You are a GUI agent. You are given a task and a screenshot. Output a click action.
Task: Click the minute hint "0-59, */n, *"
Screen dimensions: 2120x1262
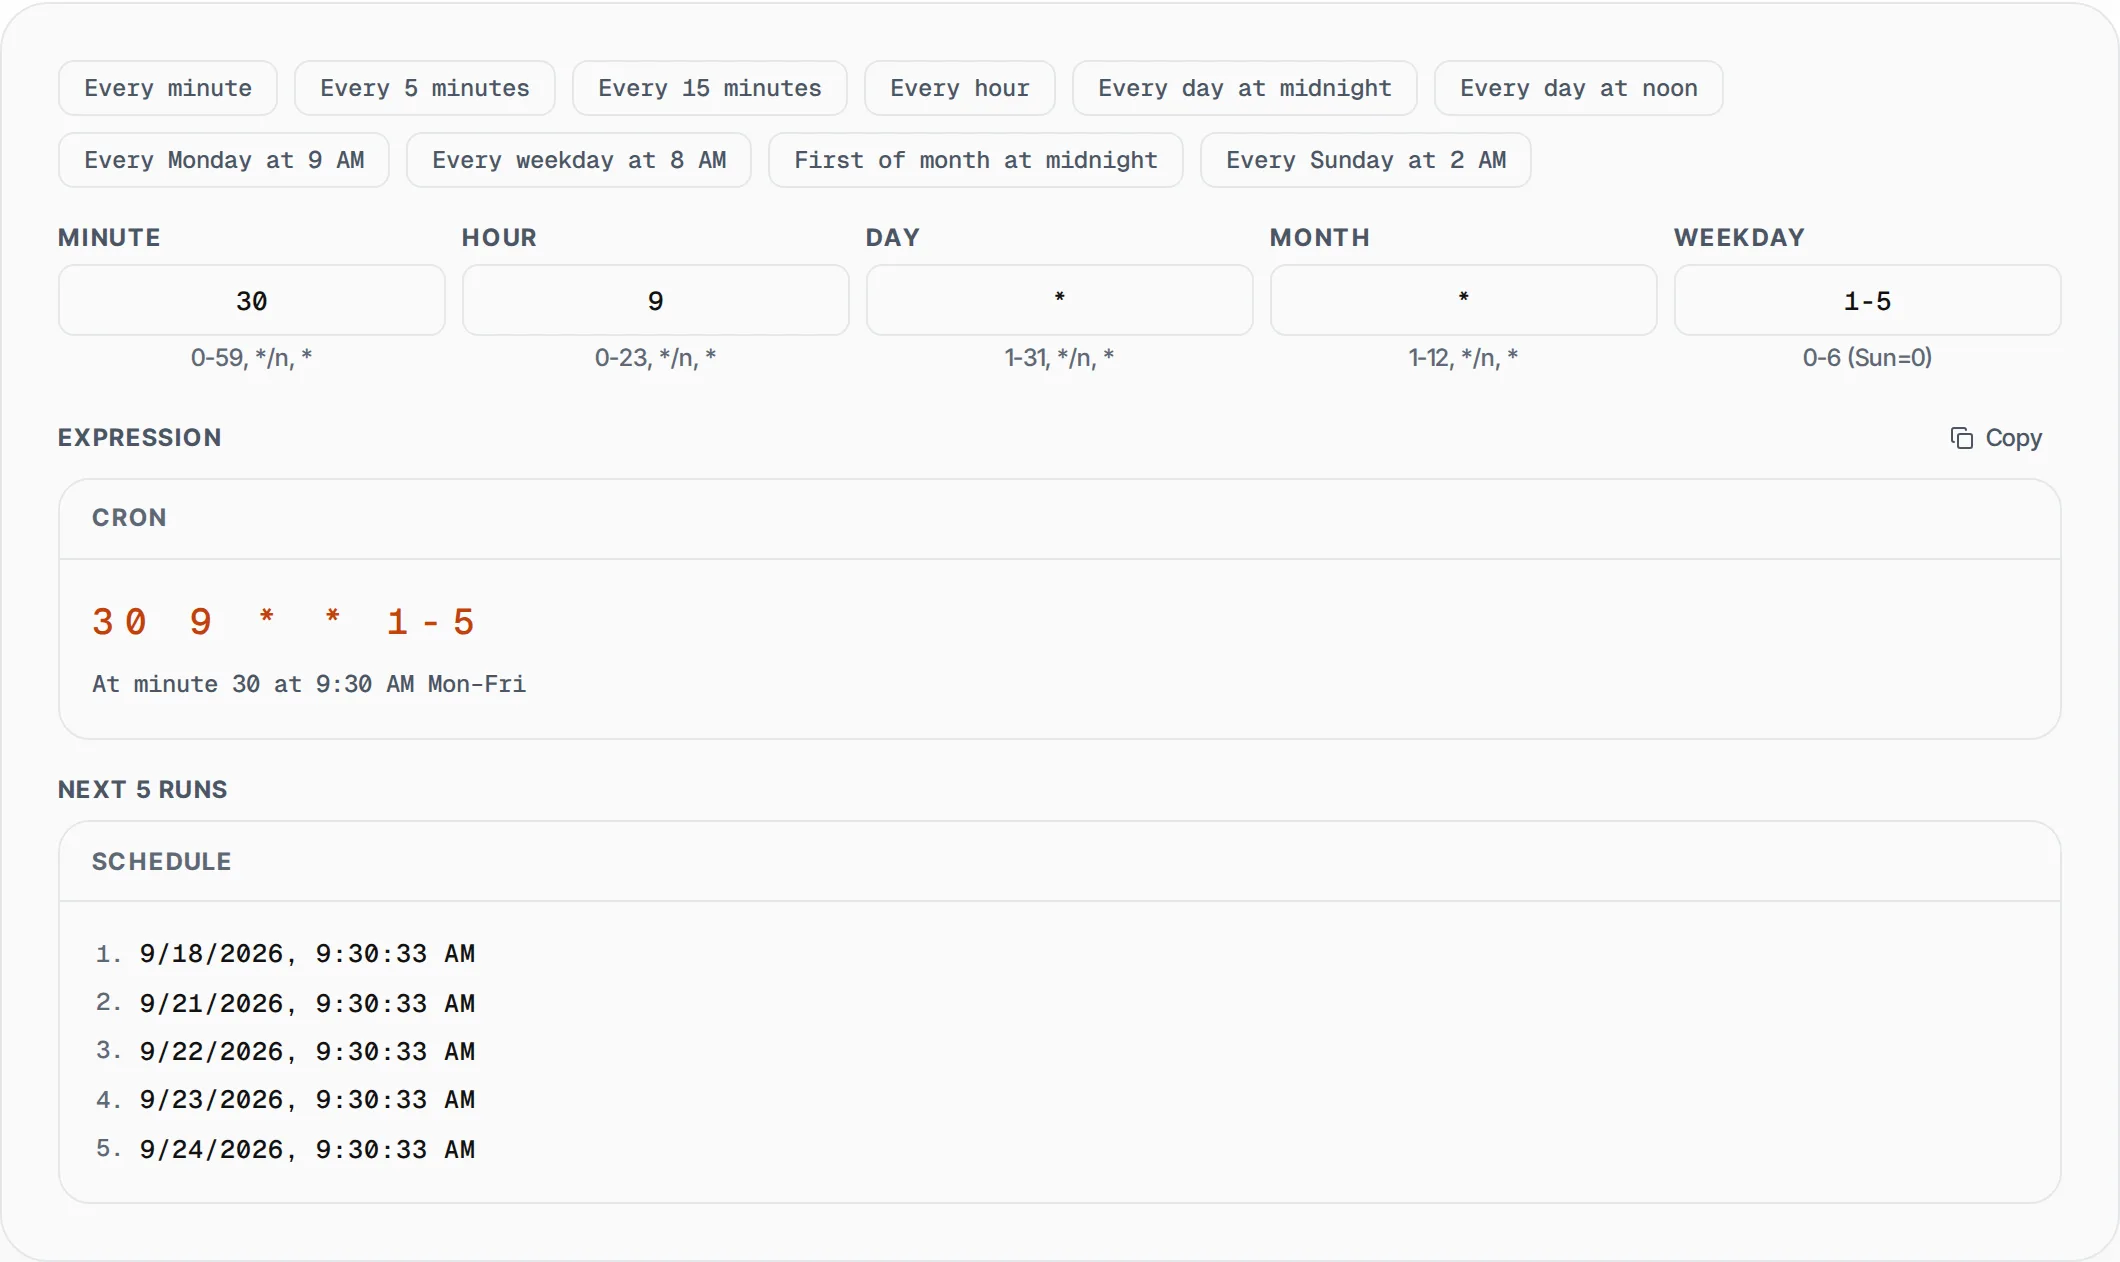pos(252,358)
